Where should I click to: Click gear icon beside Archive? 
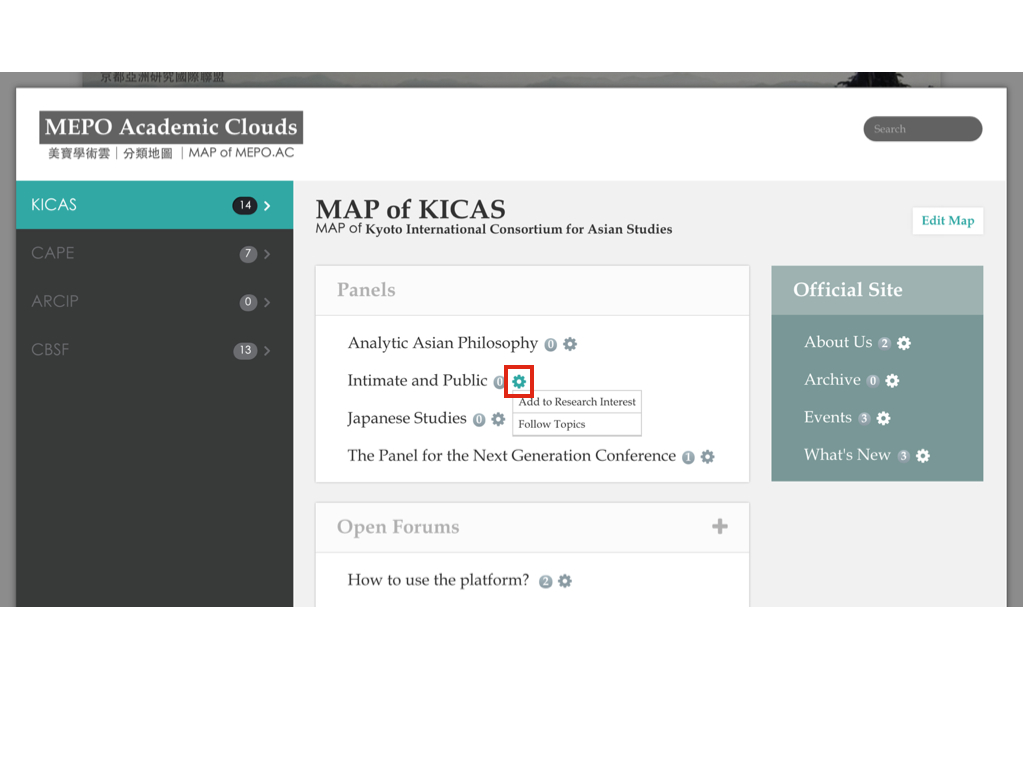[892, 381]
